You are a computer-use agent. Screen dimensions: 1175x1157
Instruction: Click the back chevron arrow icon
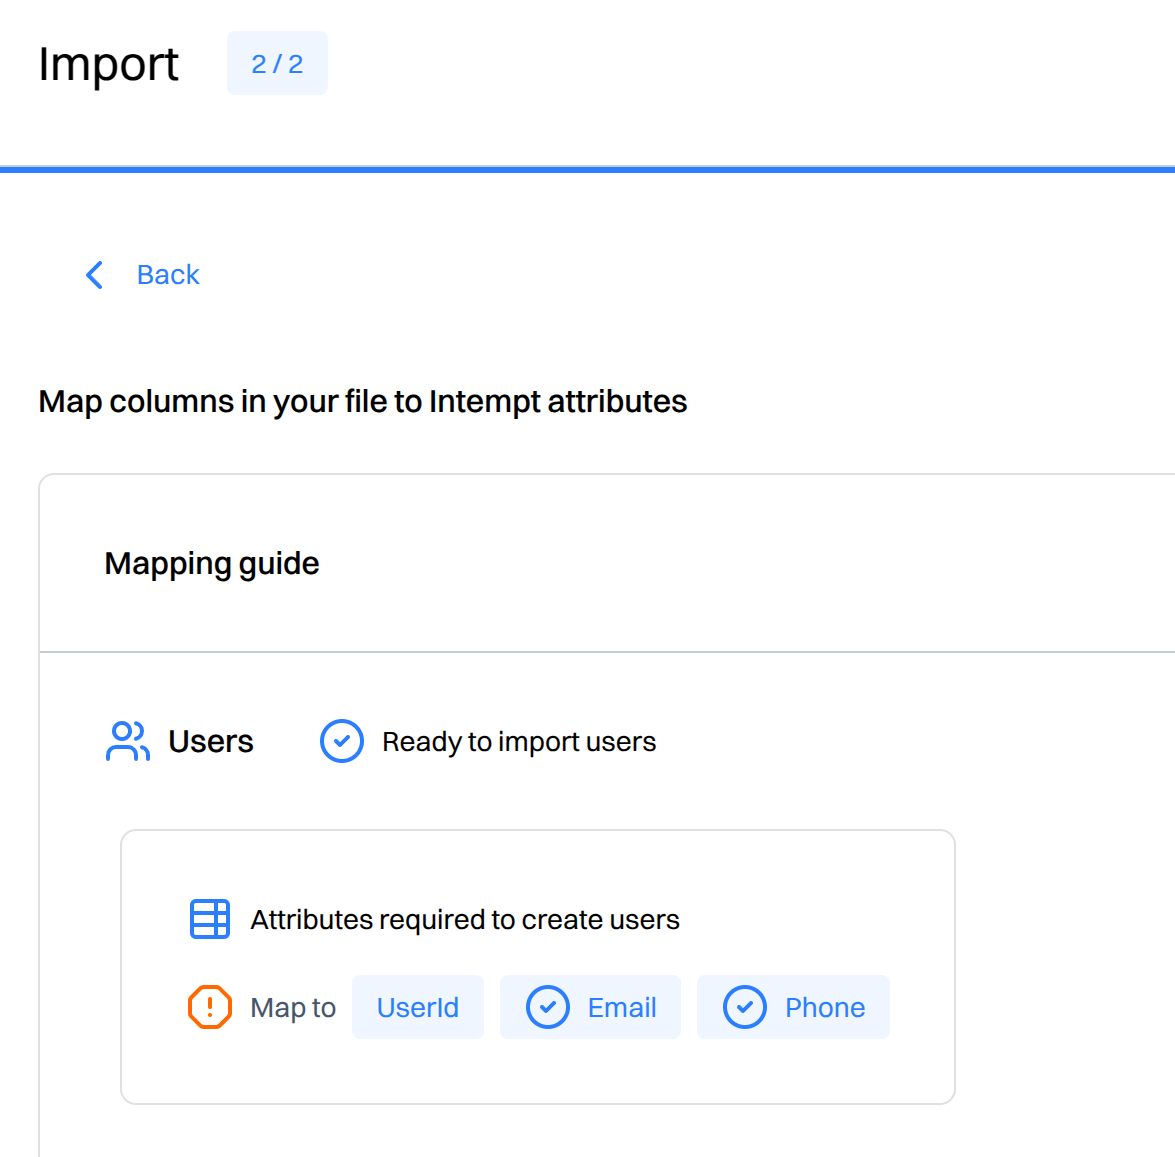point(94,275)
